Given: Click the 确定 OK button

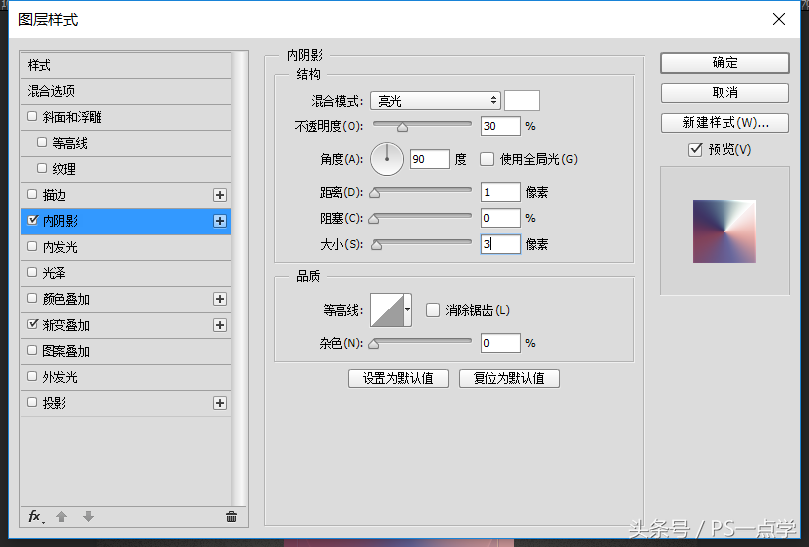Looking at the screenshot, I should click(724, 63).
